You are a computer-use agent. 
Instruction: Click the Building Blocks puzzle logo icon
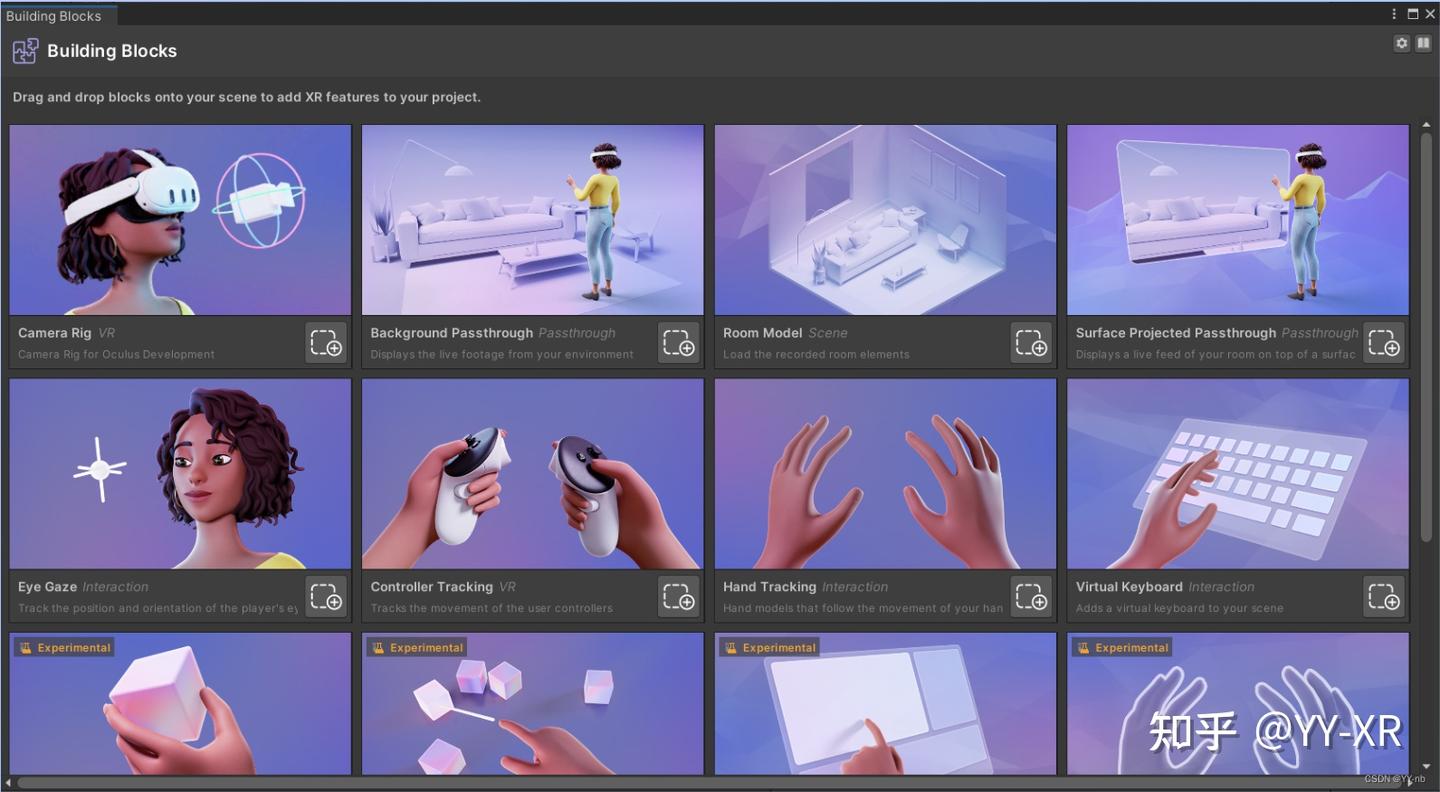[25, 51]
